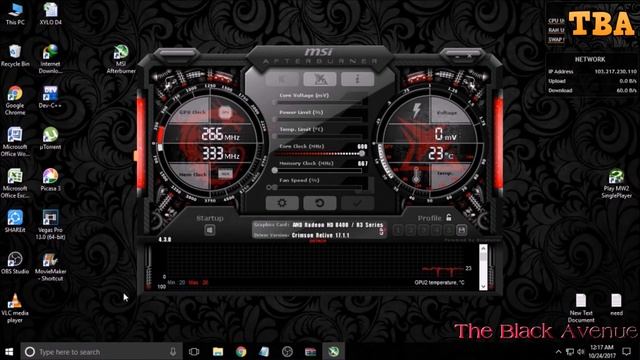This screenshot has height=360, width=640.
Task: Select Internet Download Manager shortcut
Action: pyautogui.click(x=51, y=59)
